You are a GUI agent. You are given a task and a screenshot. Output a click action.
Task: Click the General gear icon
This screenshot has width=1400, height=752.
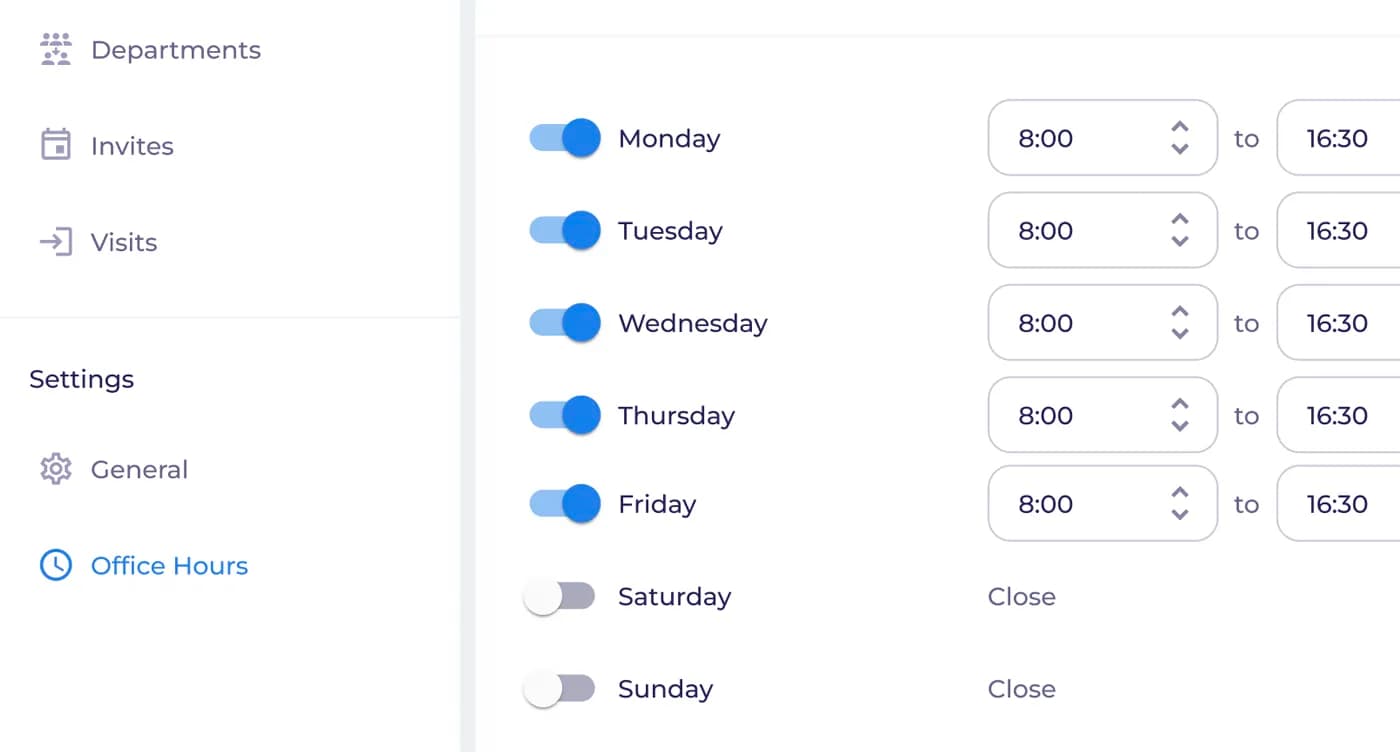pos(56,469)
